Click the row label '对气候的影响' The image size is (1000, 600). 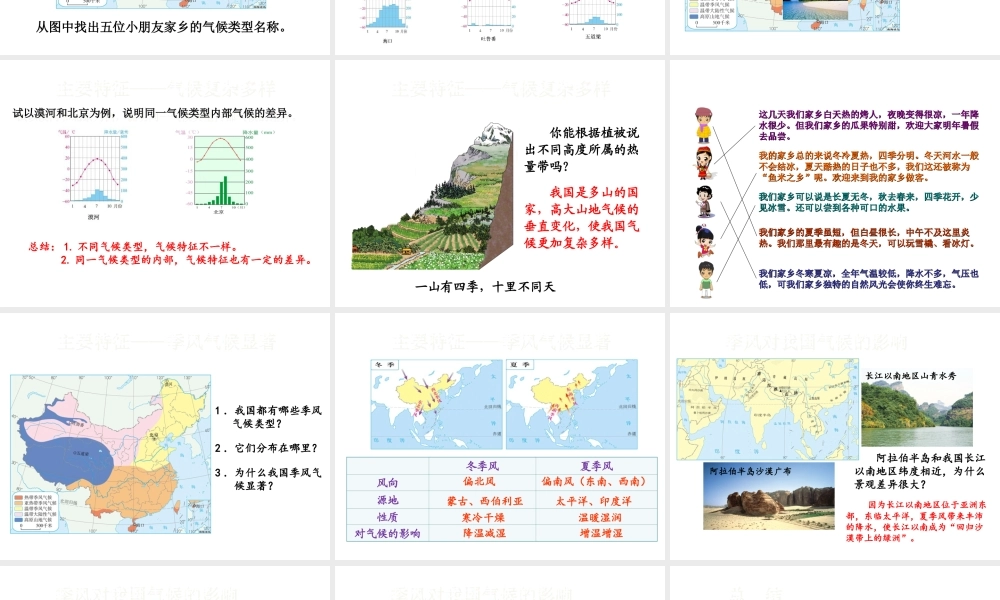click(x=387, y=533)
